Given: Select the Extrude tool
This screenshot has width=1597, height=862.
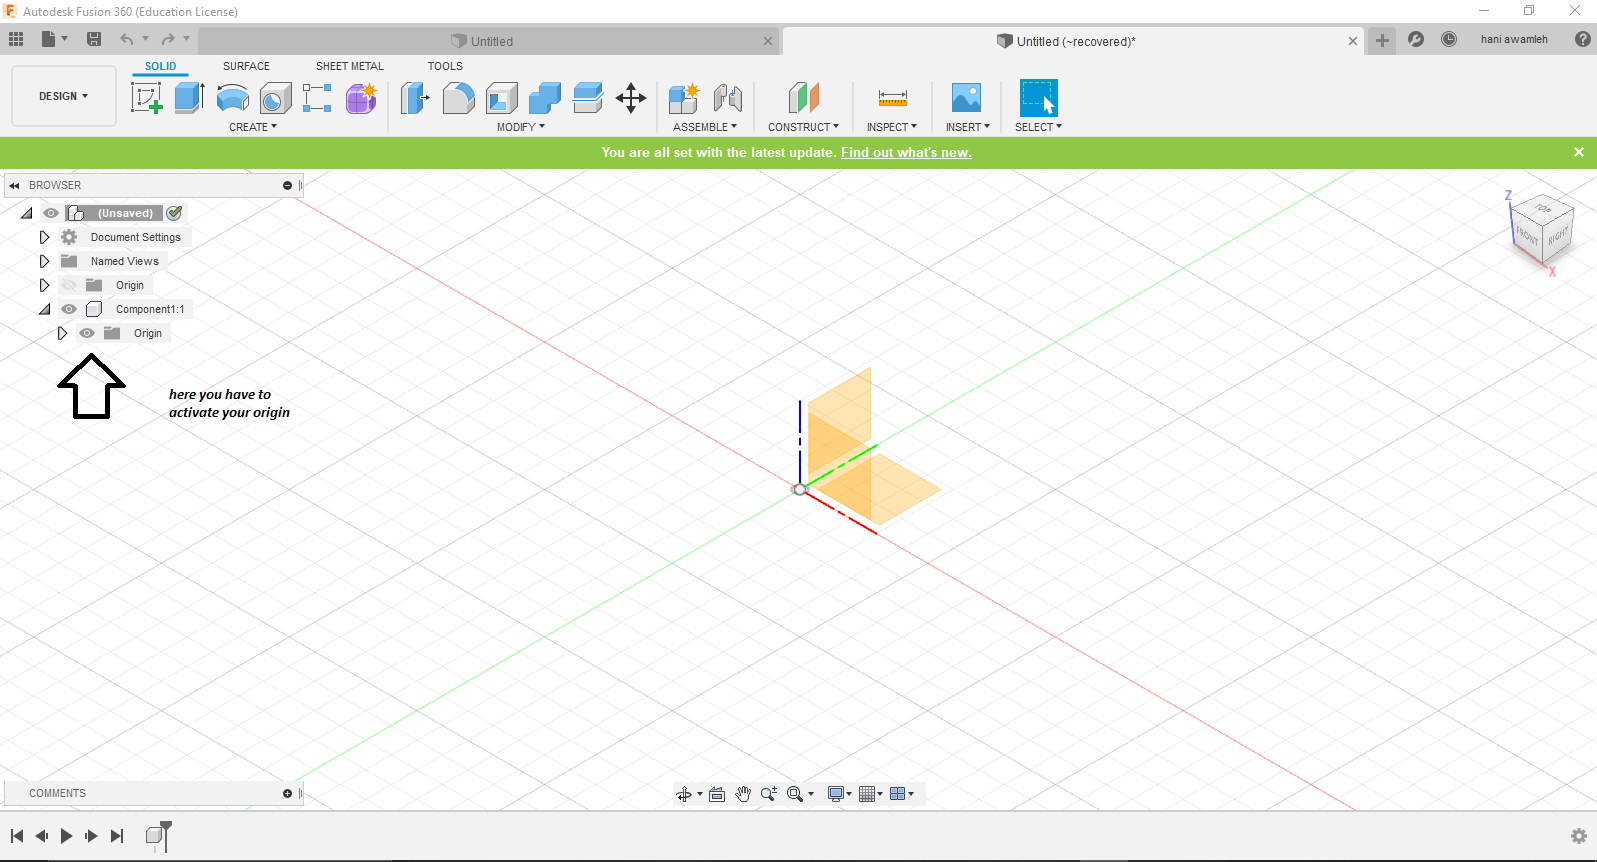Looking at the screenshot, I should click(189, 98).
